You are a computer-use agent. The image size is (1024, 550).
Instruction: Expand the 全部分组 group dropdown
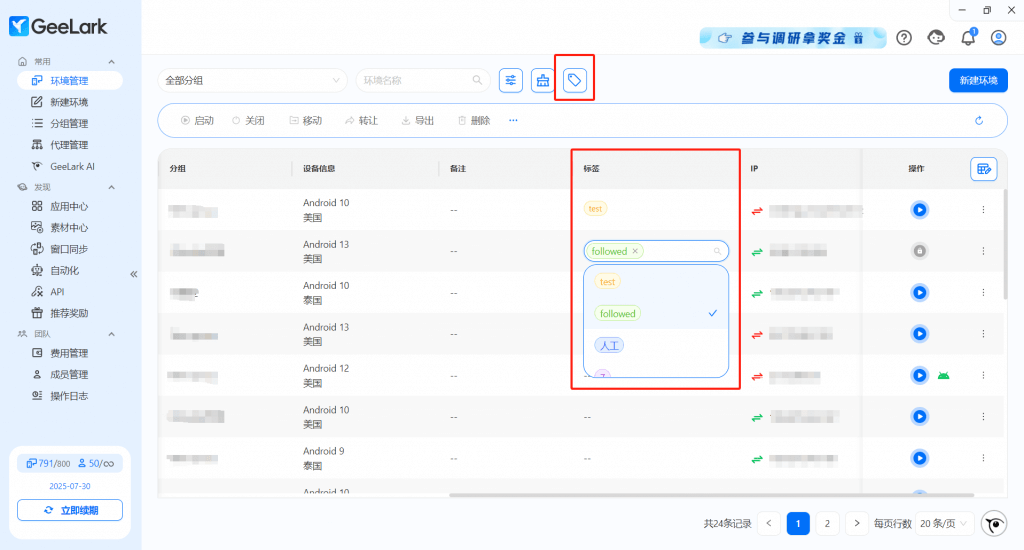[252, 80]
